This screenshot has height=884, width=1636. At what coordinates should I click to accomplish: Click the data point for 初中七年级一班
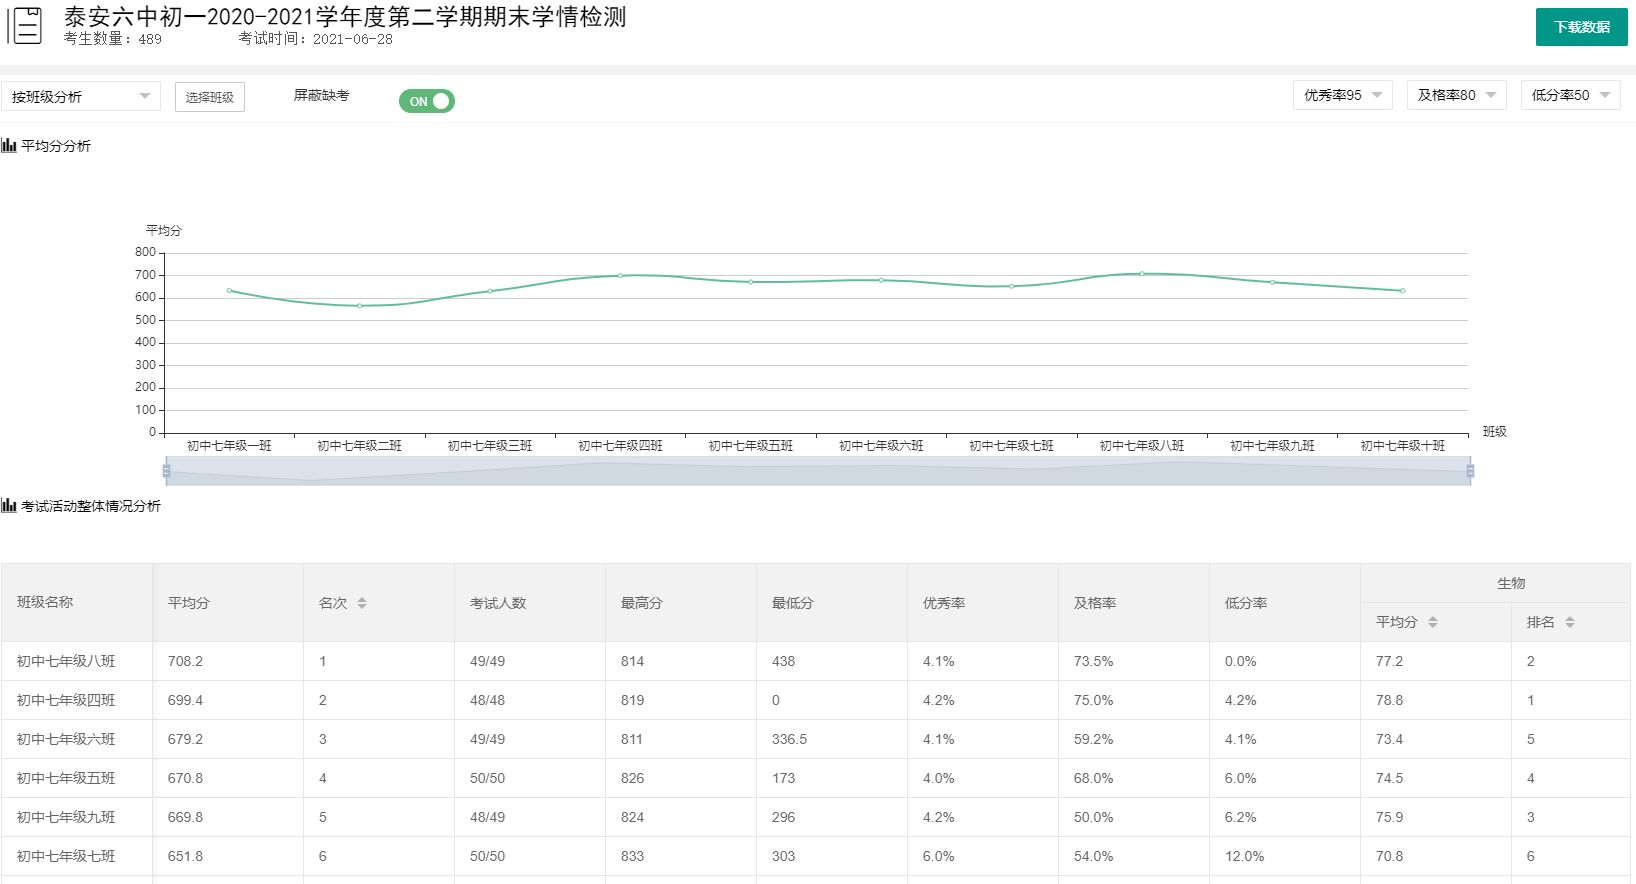(x=229, y=291)
